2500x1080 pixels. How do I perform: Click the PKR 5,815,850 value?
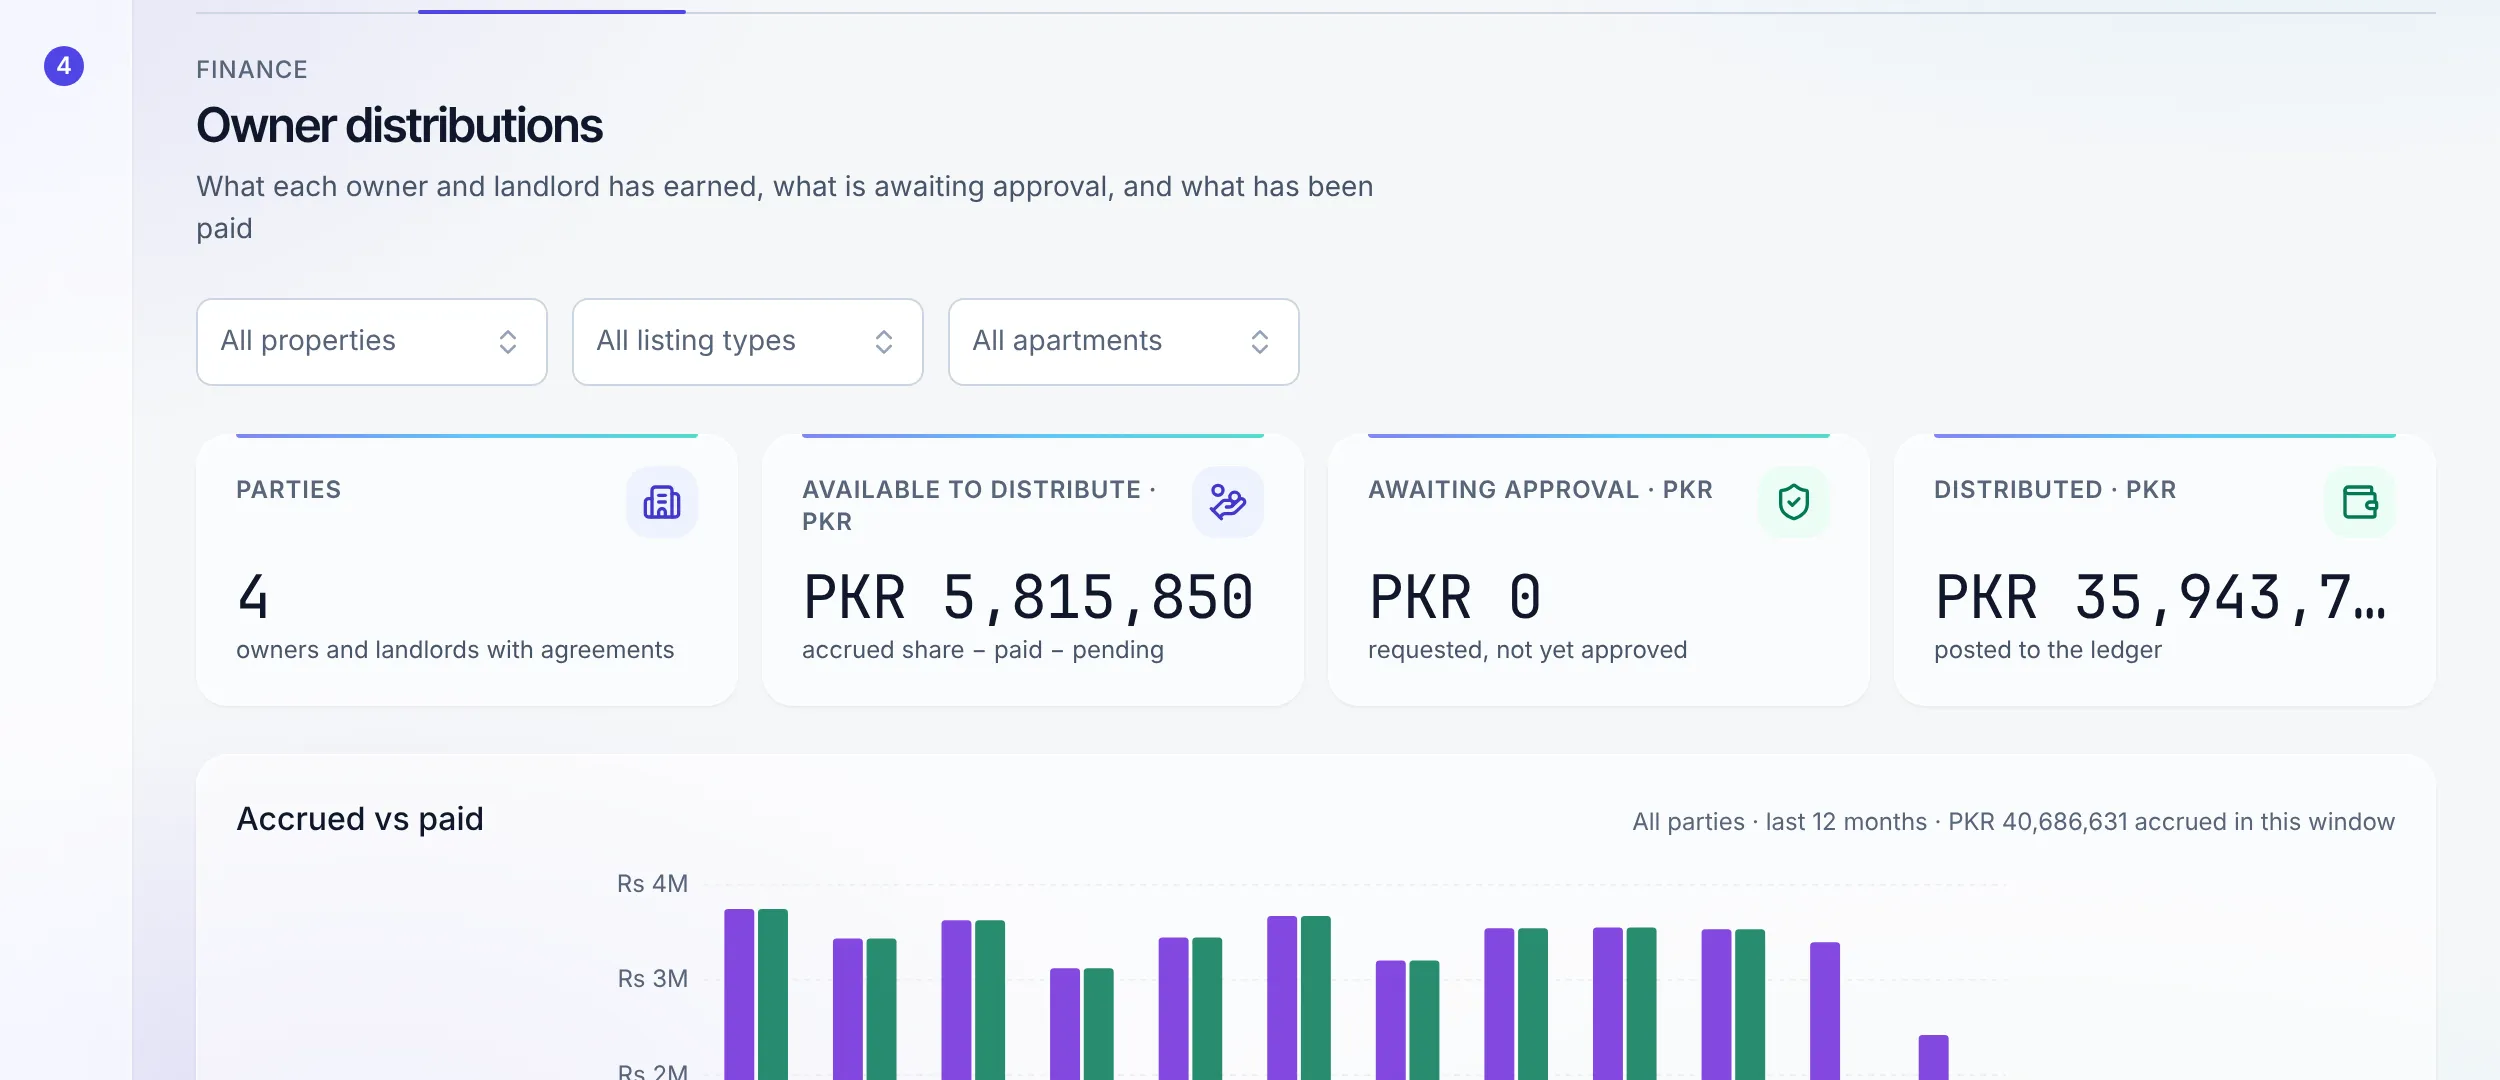pyautogui.click(x=1028, y=598)
